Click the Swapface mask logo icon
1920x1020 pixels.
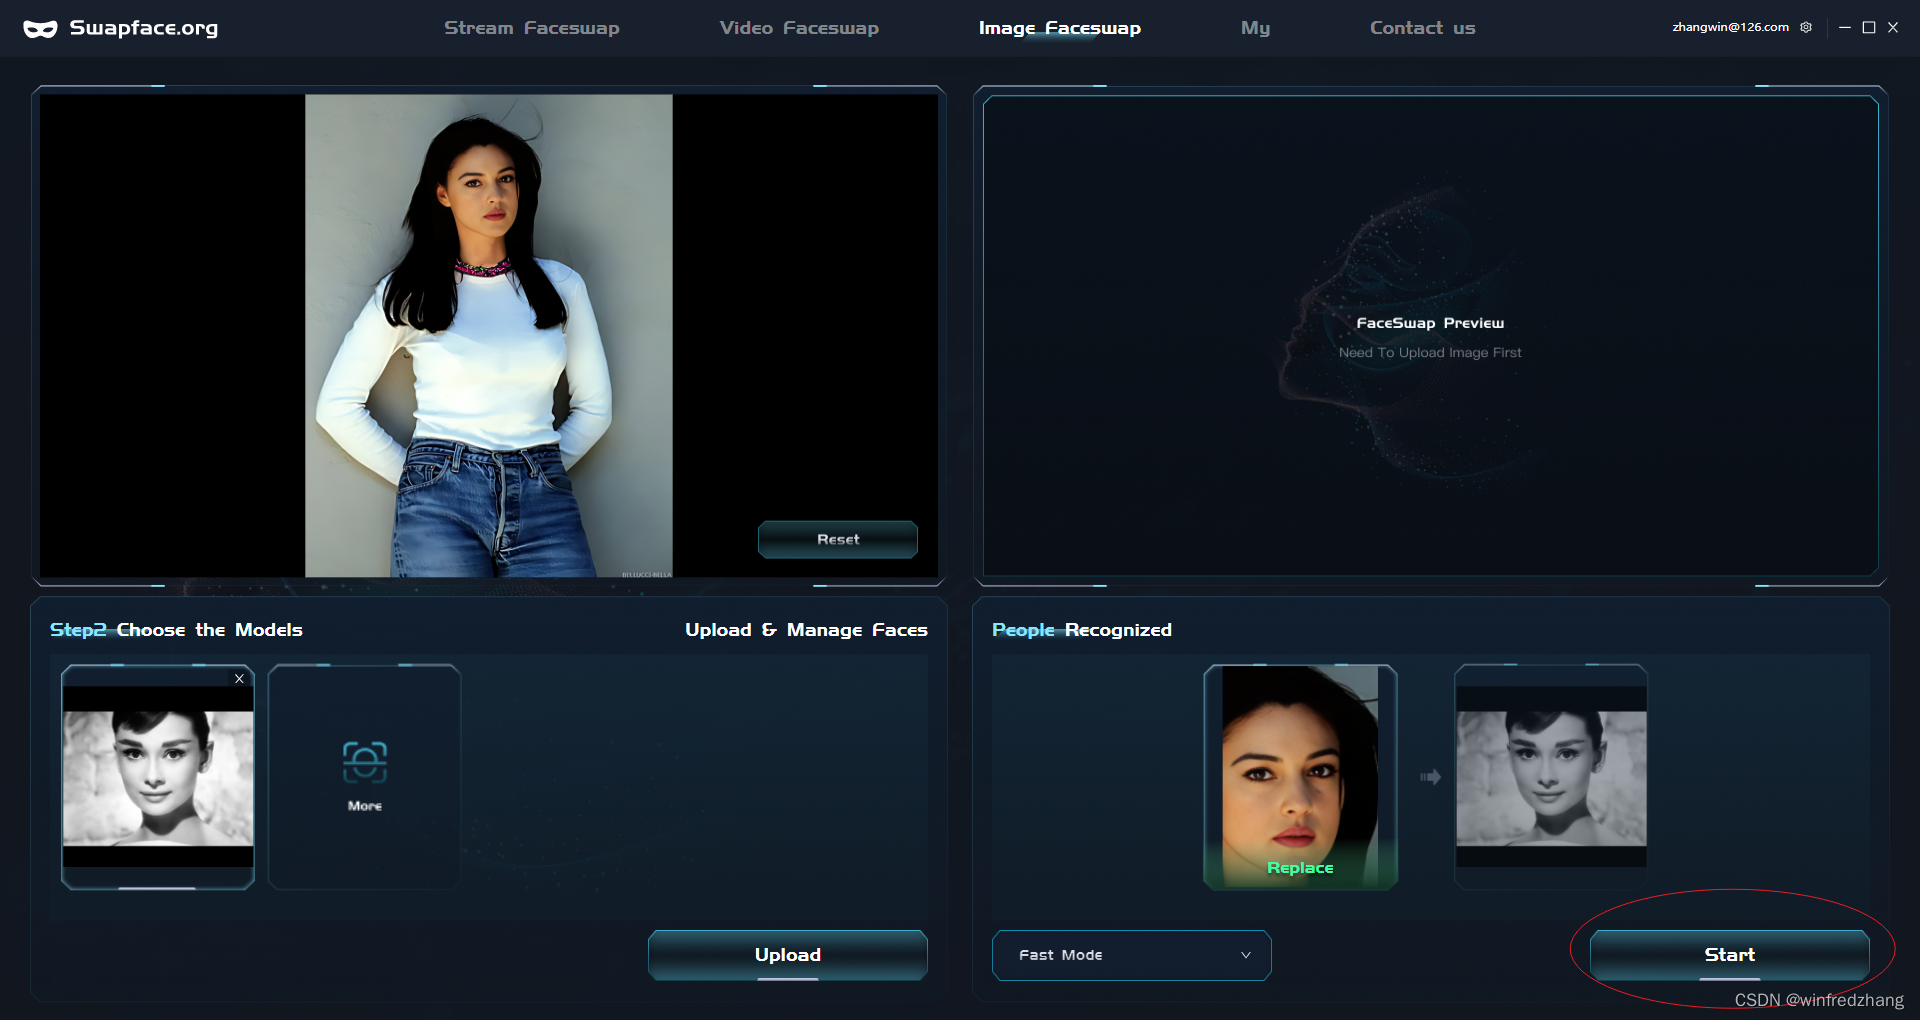coord(40,29)
